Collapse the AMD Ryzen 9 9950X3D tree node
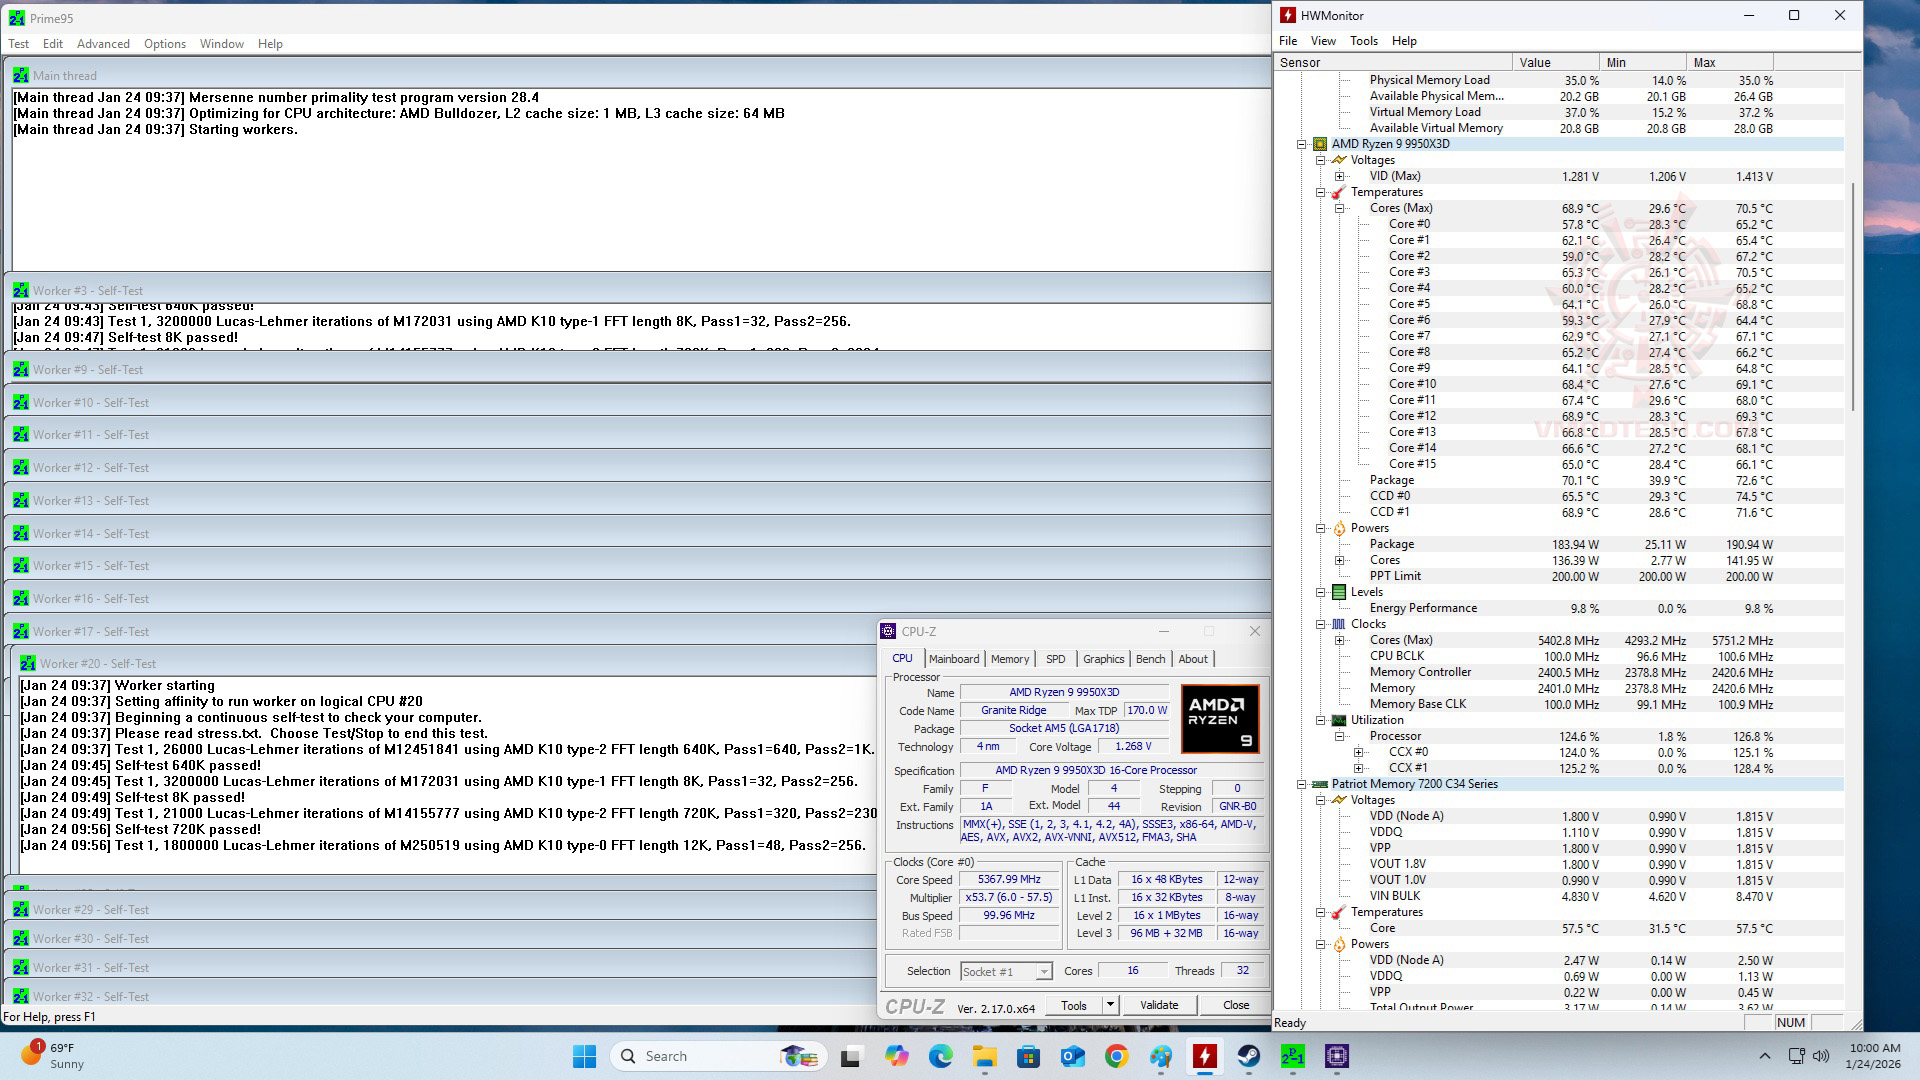The height and width of the screenshot is (1080, 1920). (x=1302, y=144)
